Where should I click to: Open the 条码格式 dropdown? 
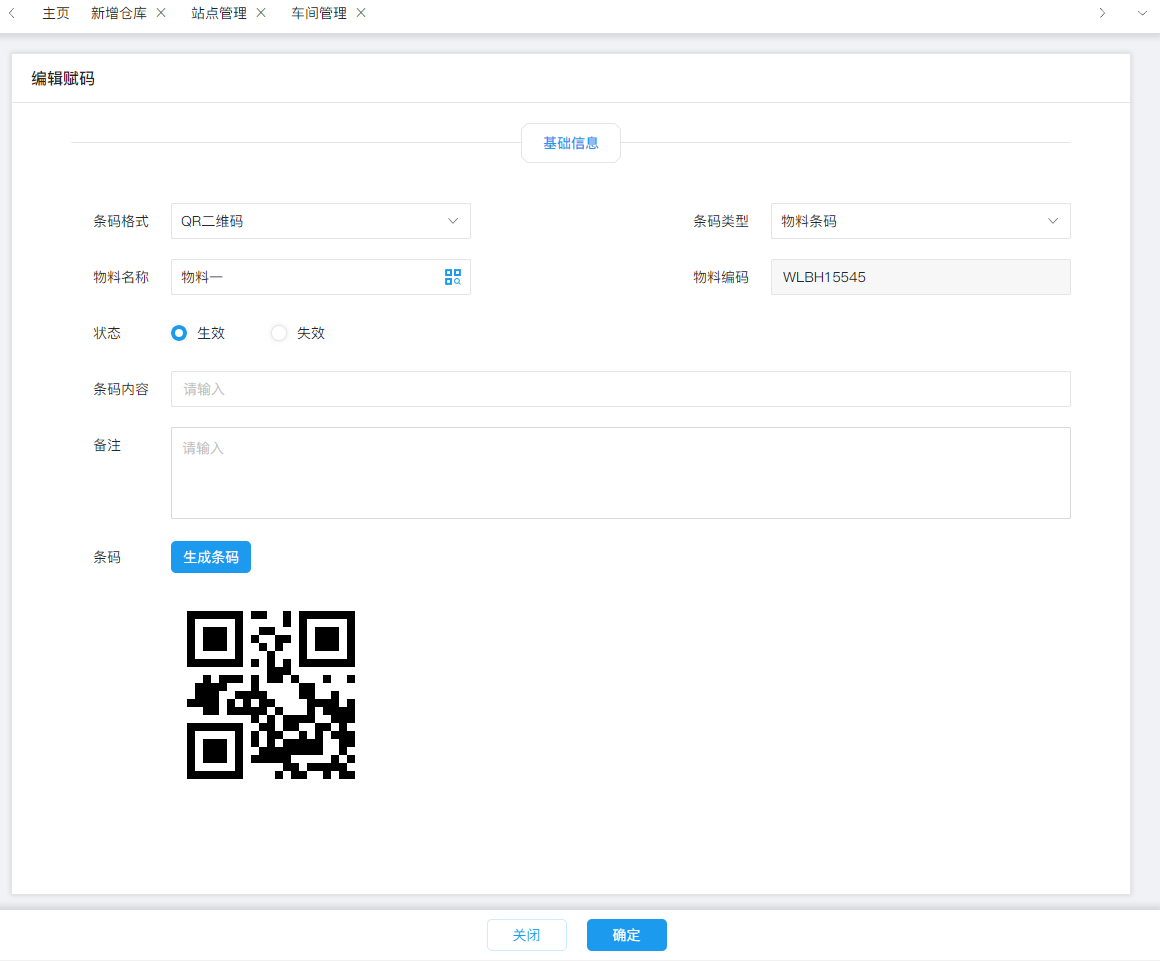[x=320, y=221]
